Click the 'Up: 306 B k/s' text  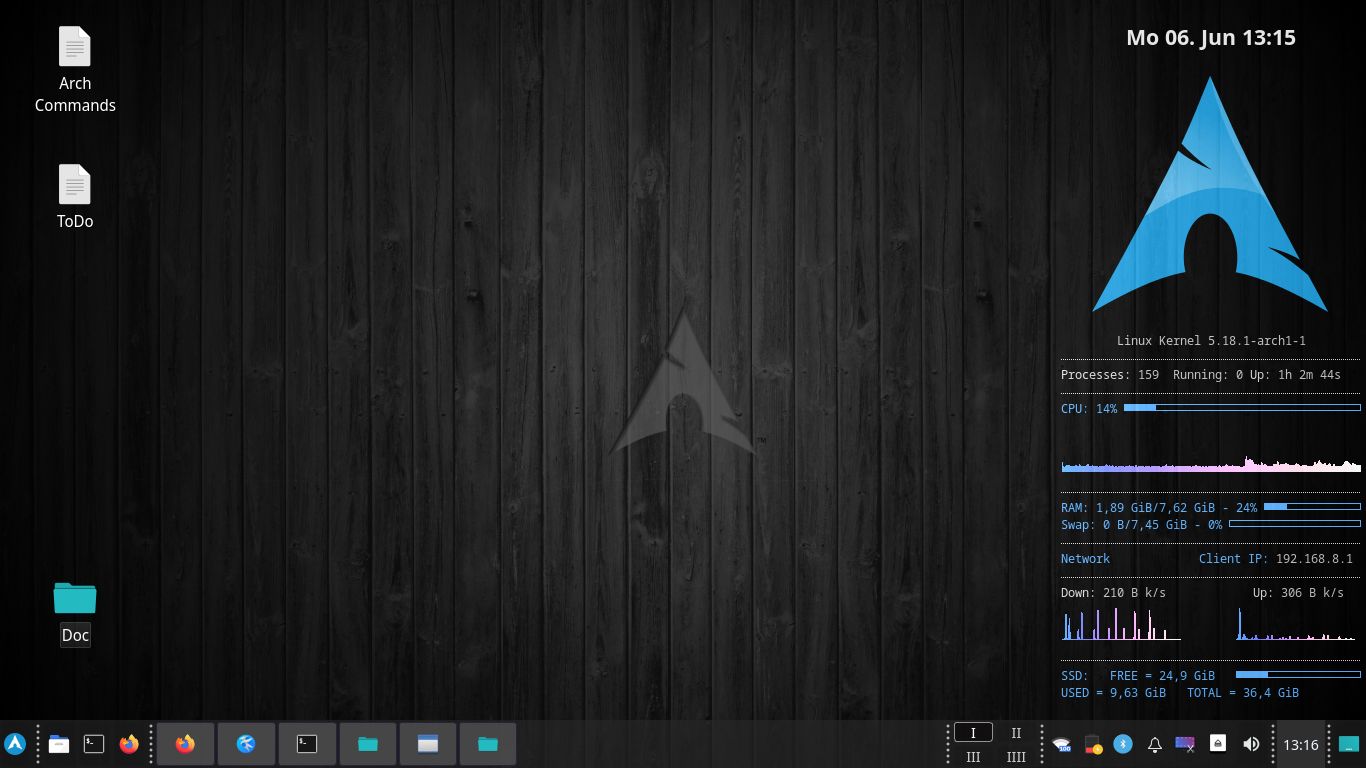tap(1298, 593)
